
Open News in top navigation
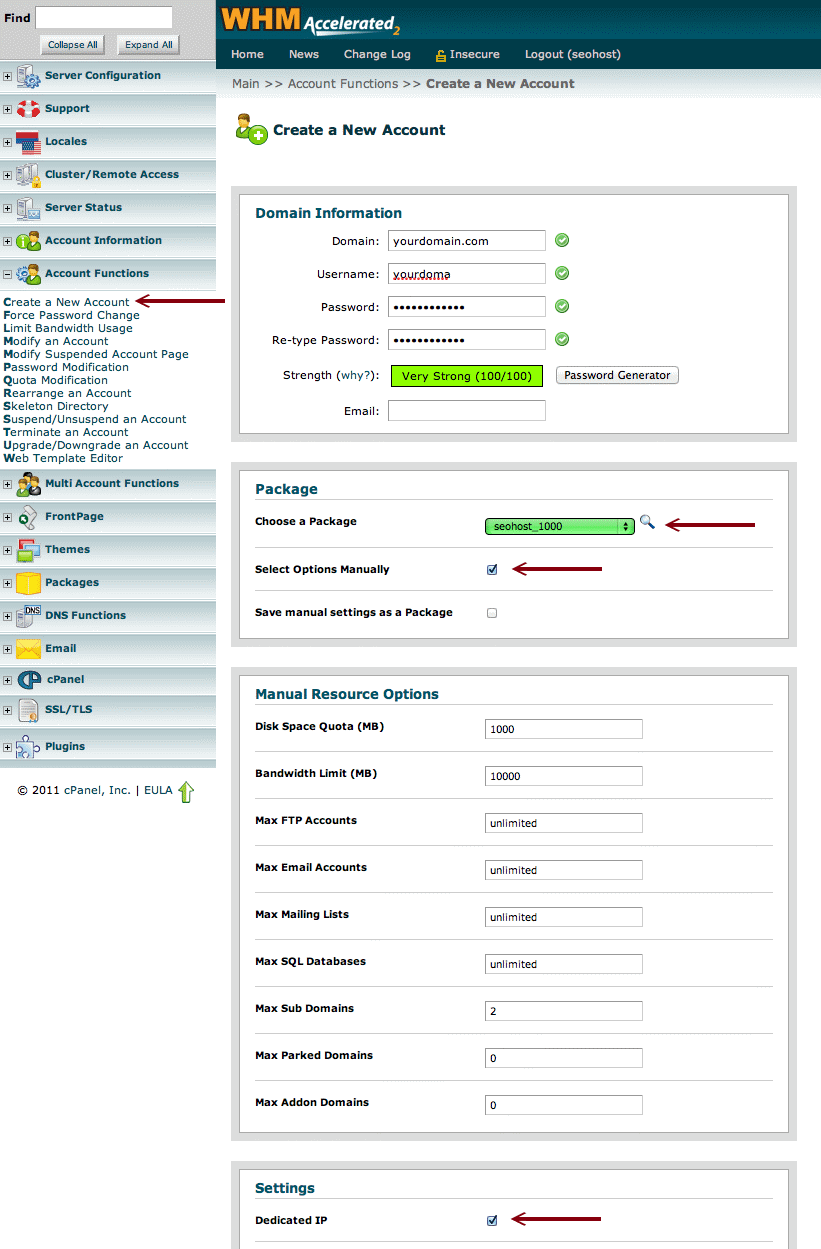click(x=304, y=55)
